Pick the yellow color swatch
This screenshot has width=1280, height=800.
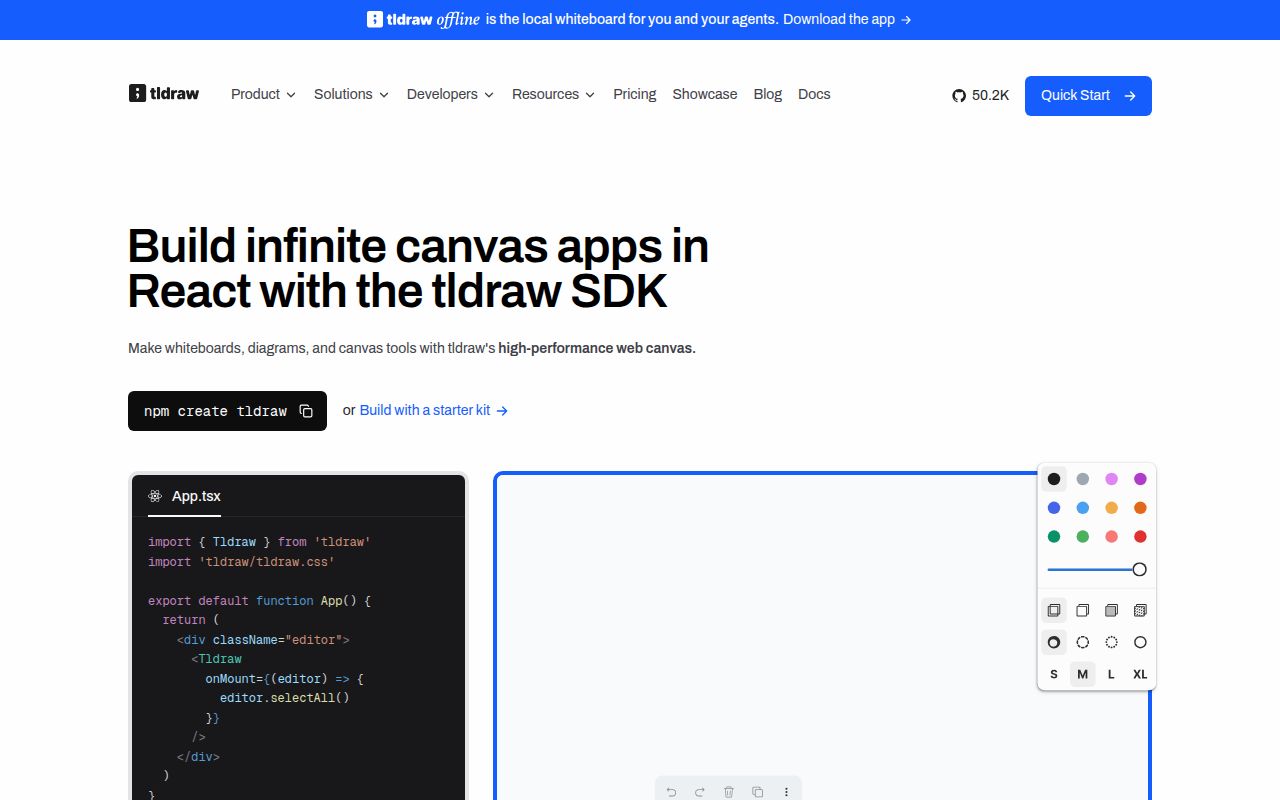click(1111, 508)
